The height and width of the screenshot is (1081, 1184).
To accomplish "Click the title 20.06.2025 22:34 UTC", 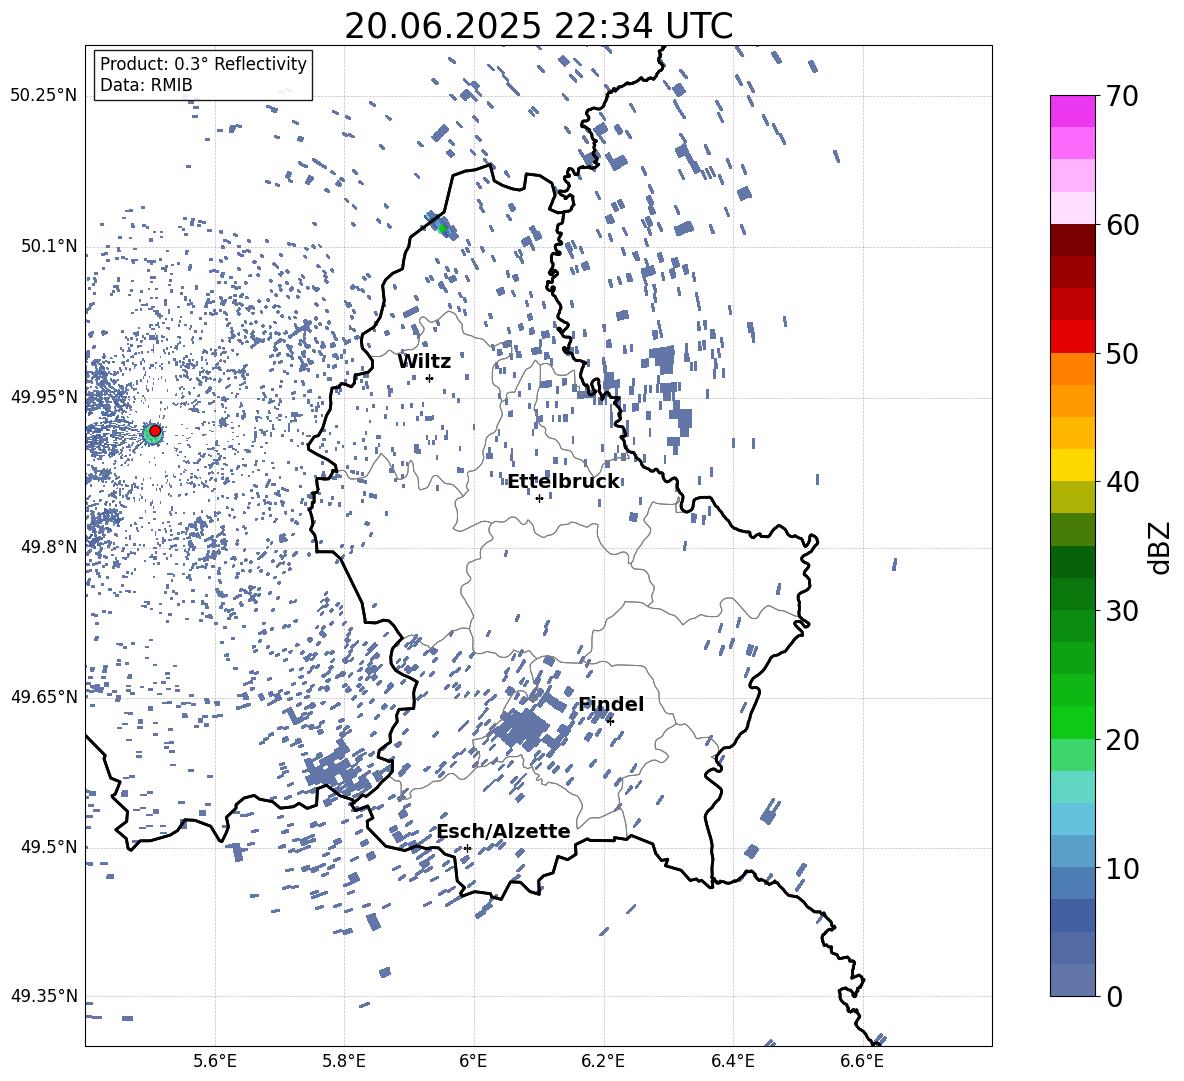I will pos(538,26).
